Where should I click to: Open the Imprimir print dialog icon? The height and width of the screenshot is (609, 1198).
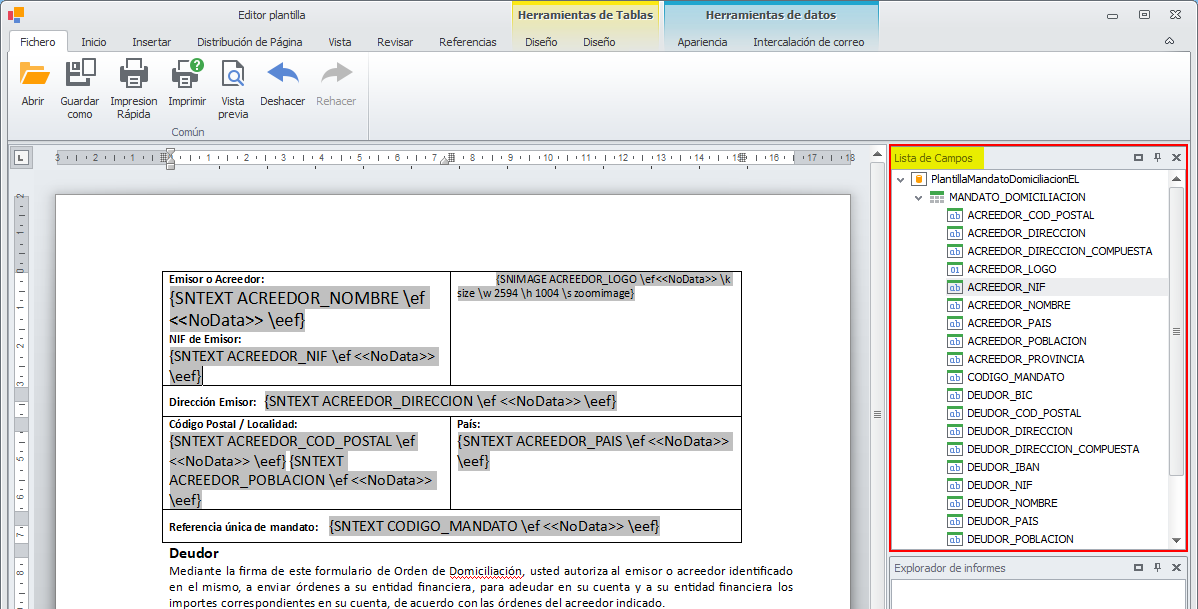(186, 75)
